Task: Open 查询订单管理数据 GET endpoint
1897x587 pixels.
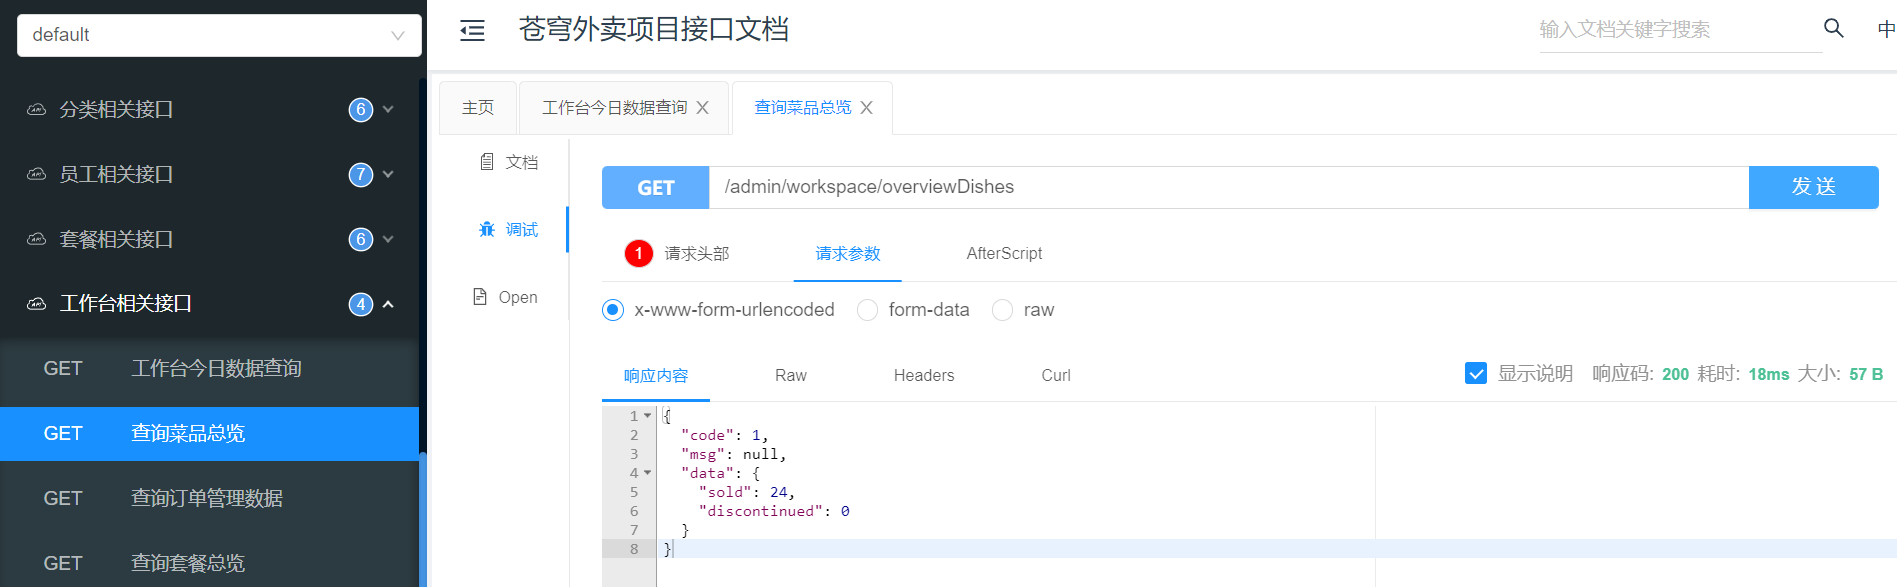Action: (207, 498)
